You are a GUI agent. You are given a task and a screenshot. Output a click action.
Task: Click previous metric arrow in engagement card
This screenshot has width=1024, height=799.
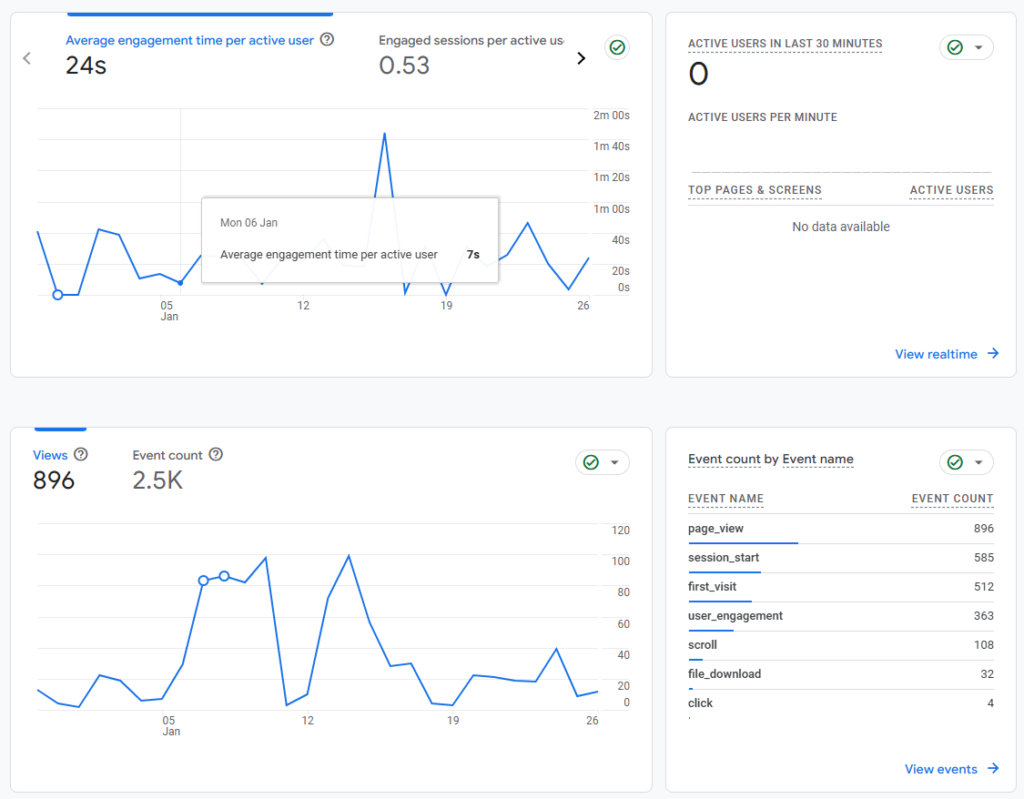tap(27, 58)
